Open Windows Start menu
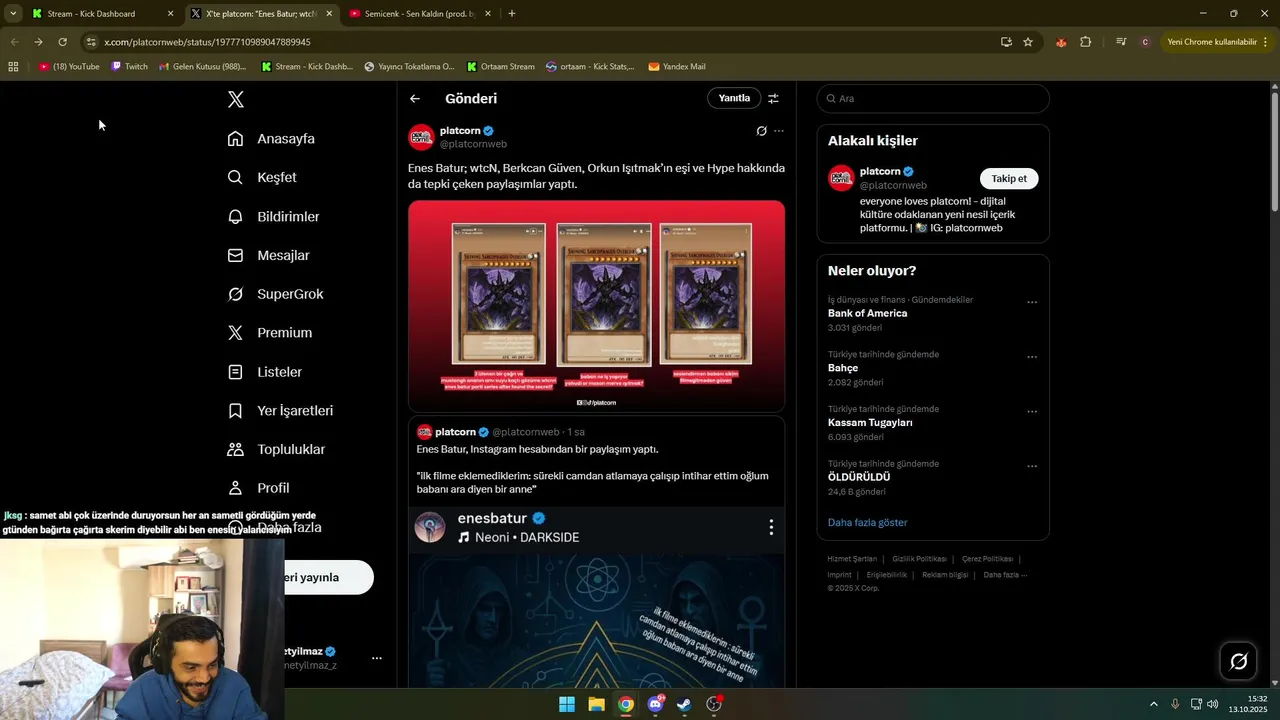 coord(567,704)
